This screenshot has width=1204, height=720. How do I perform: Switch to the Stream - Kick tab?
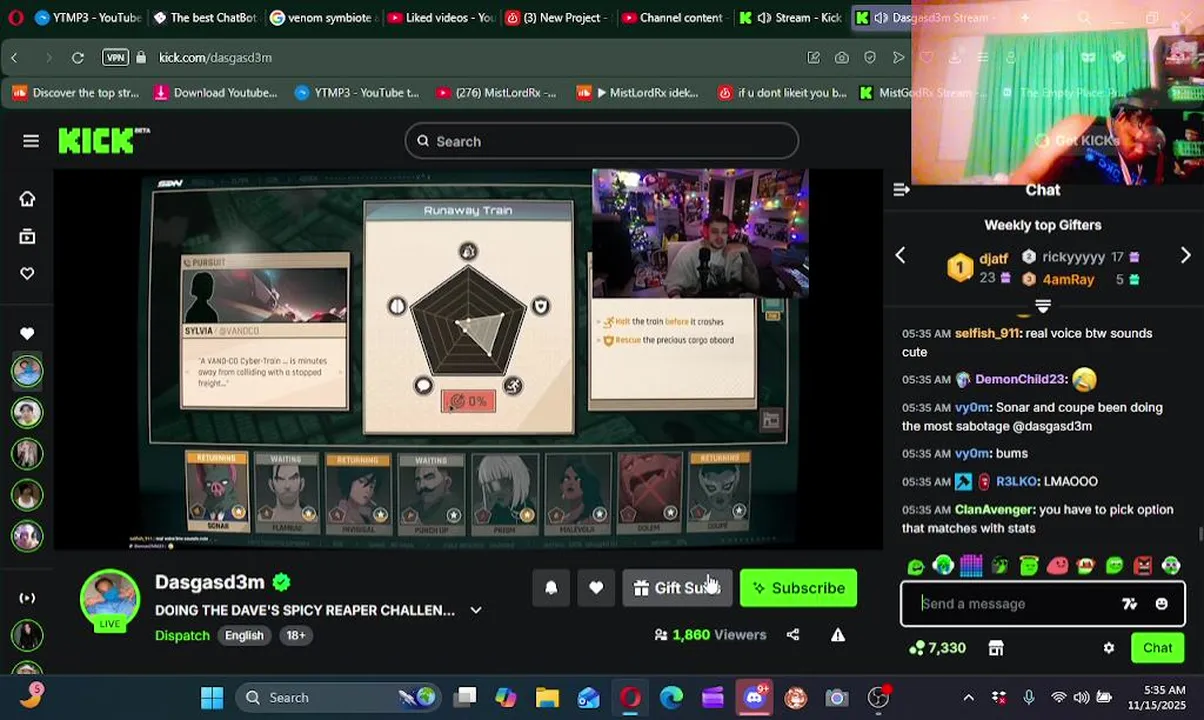point(790,17)
